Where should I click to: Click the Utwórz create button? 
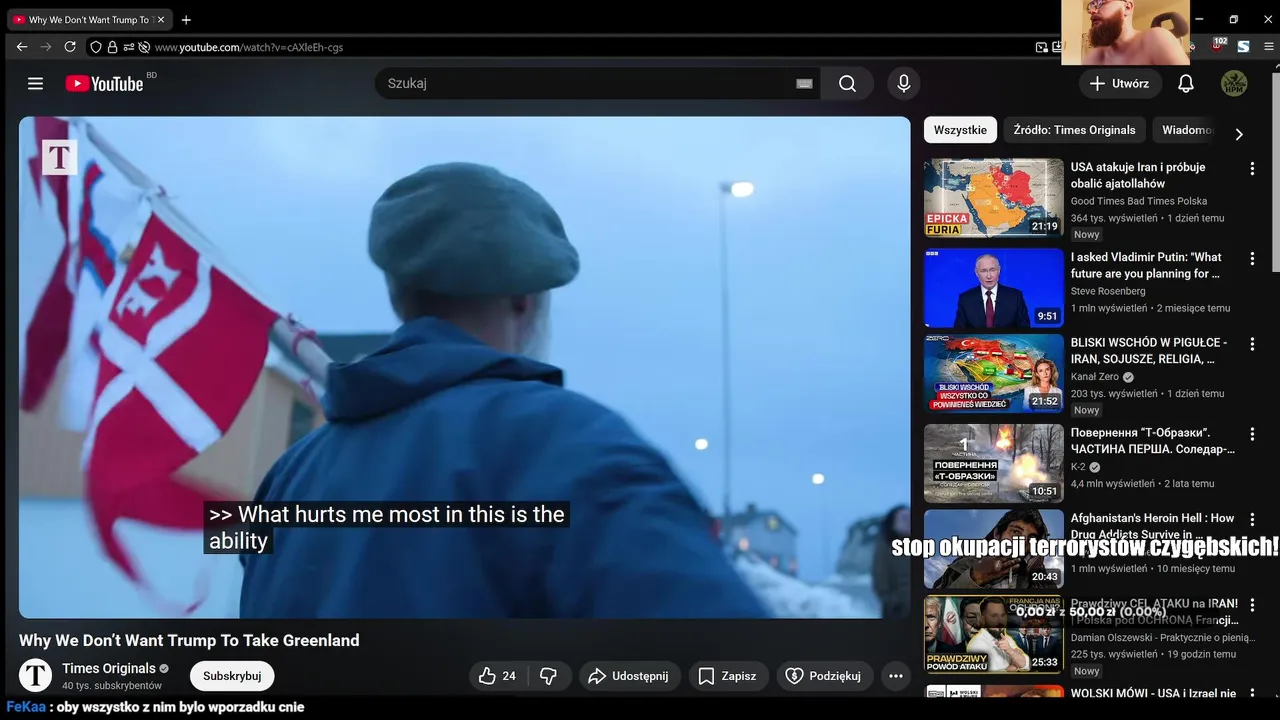[1120, 84]
